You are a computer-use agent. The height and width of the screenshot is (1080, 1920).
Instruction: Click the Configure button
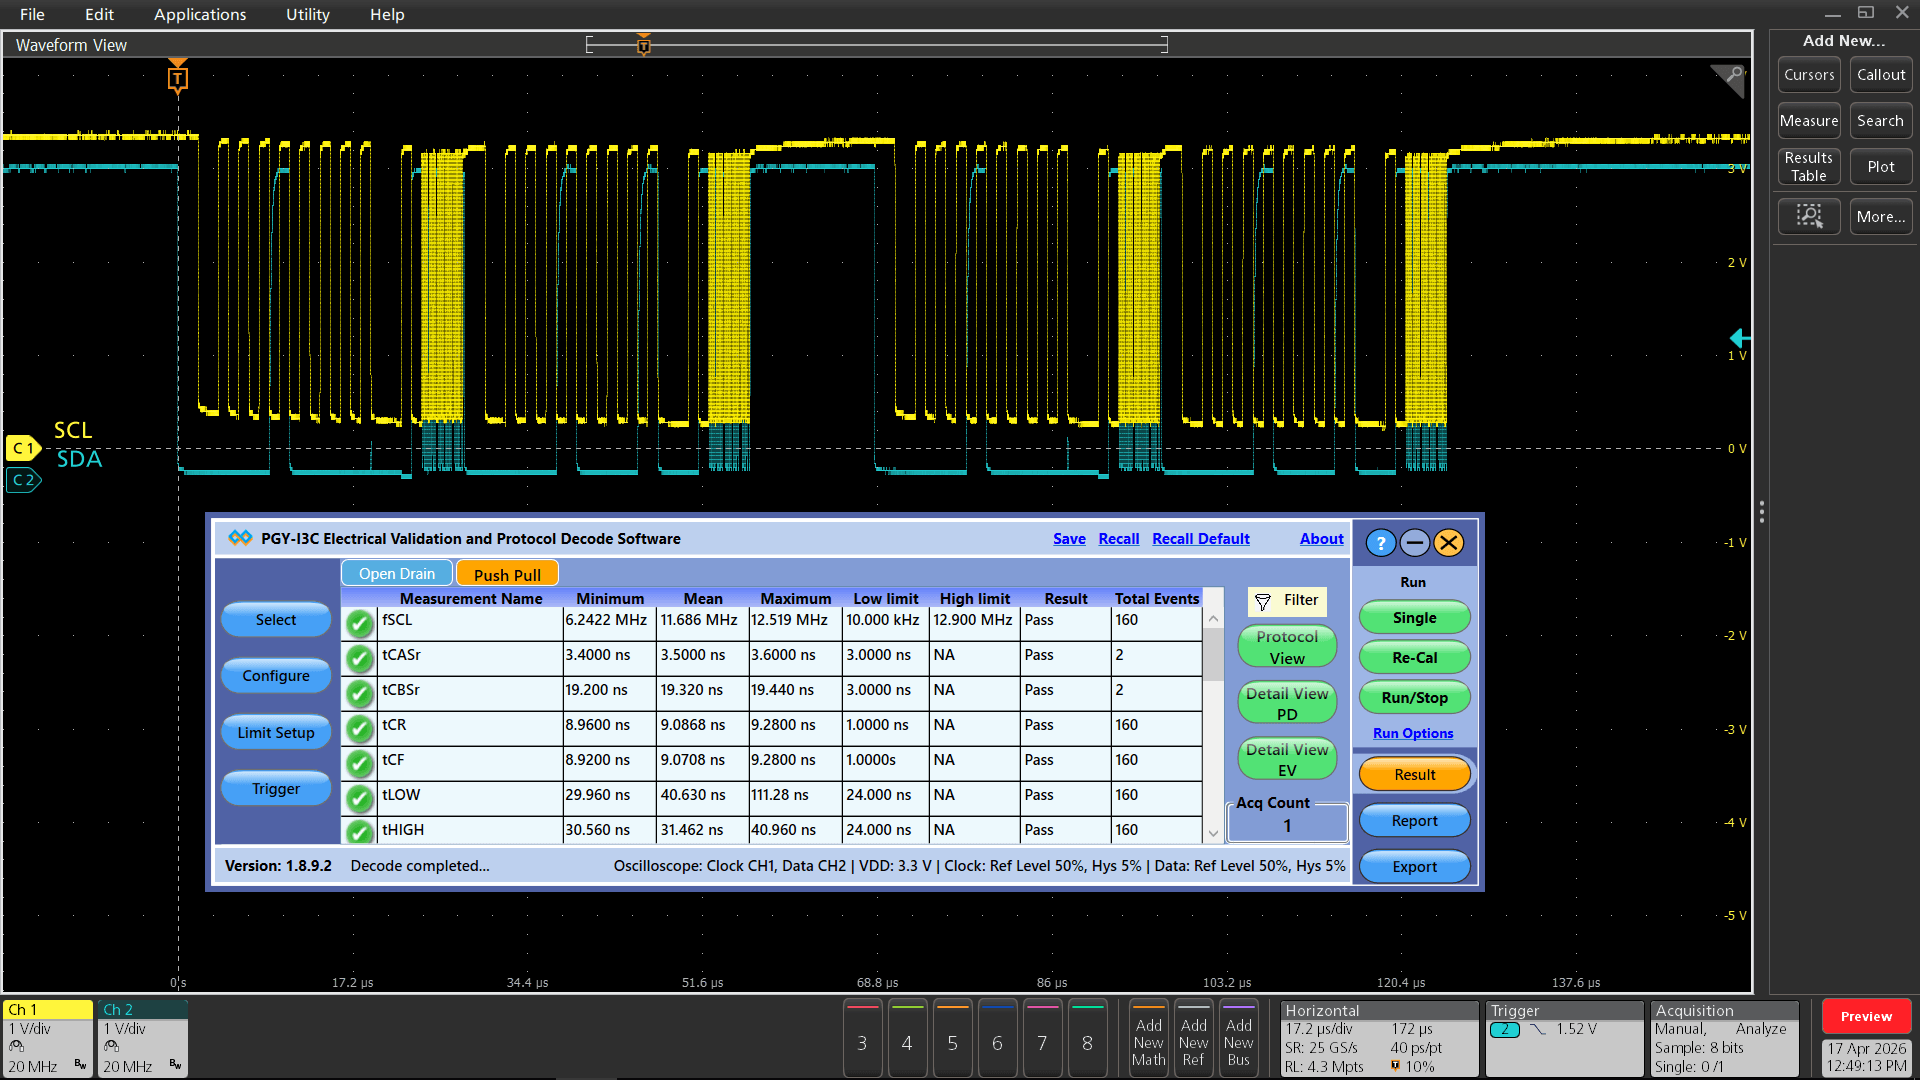coord(276,675)
